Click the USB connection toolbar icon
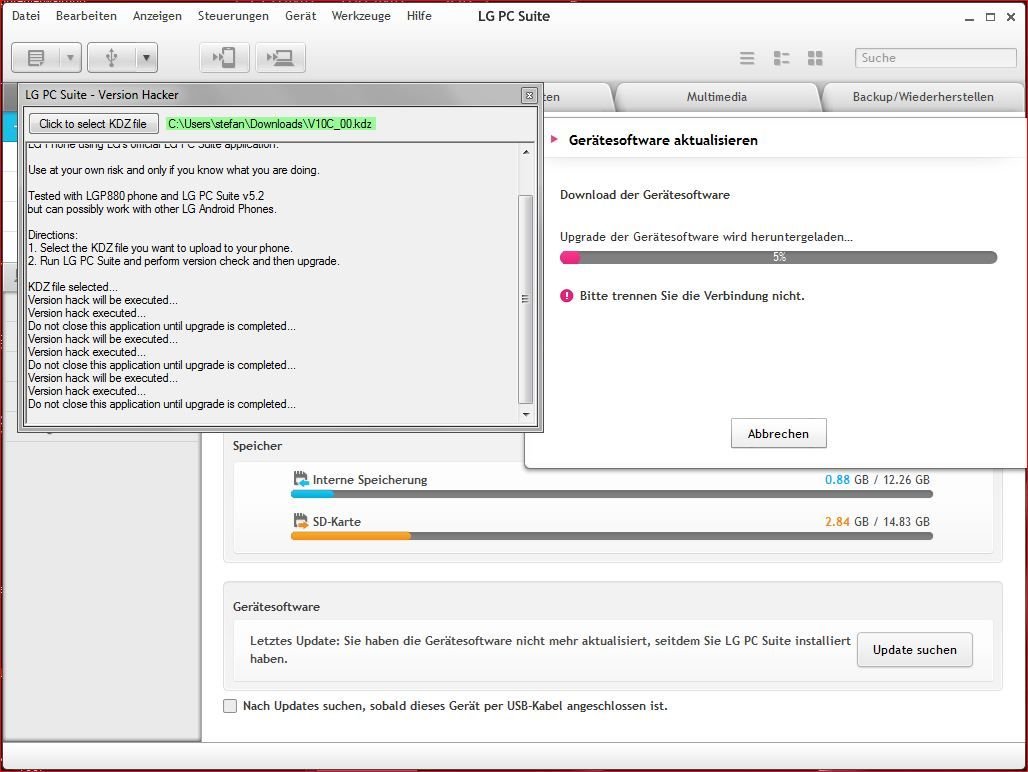Image resolution: width=1028 pixels, height=772 pixels. click(111, 58)
